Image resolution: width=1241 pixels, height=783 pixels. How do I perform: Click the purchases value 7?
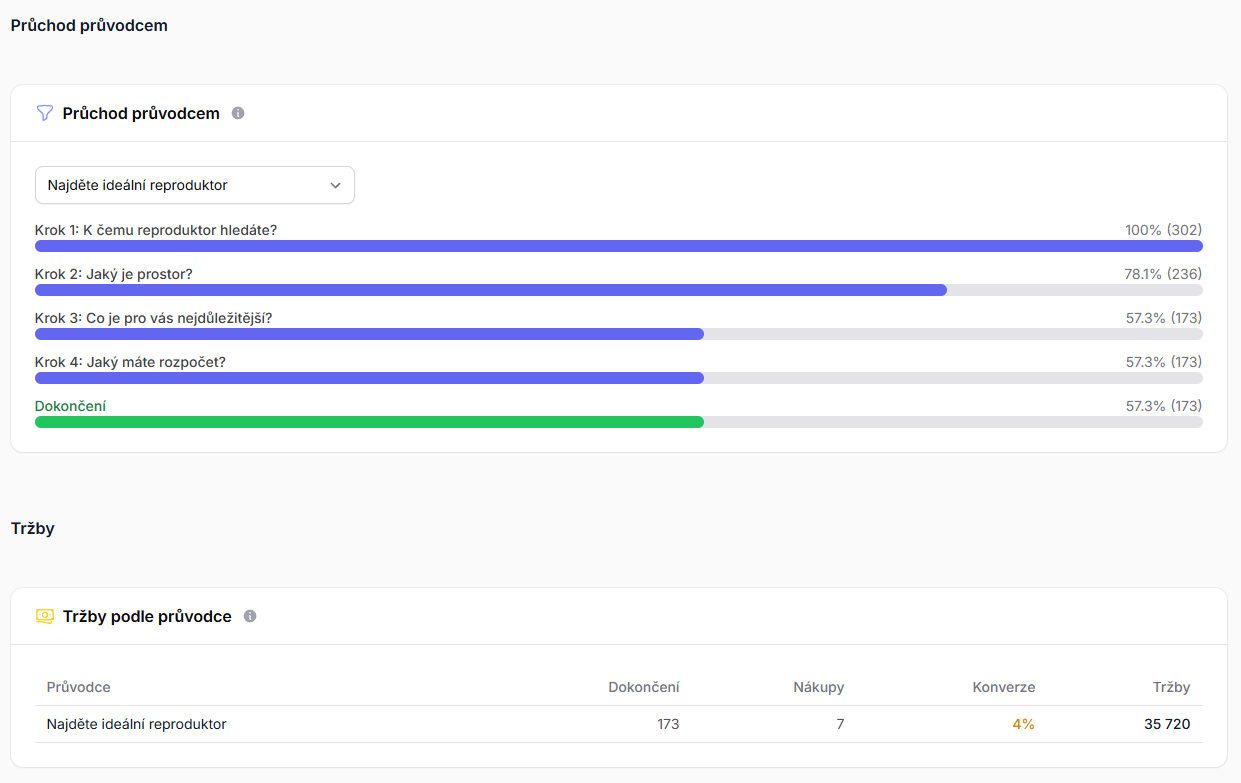click(840, 724)
